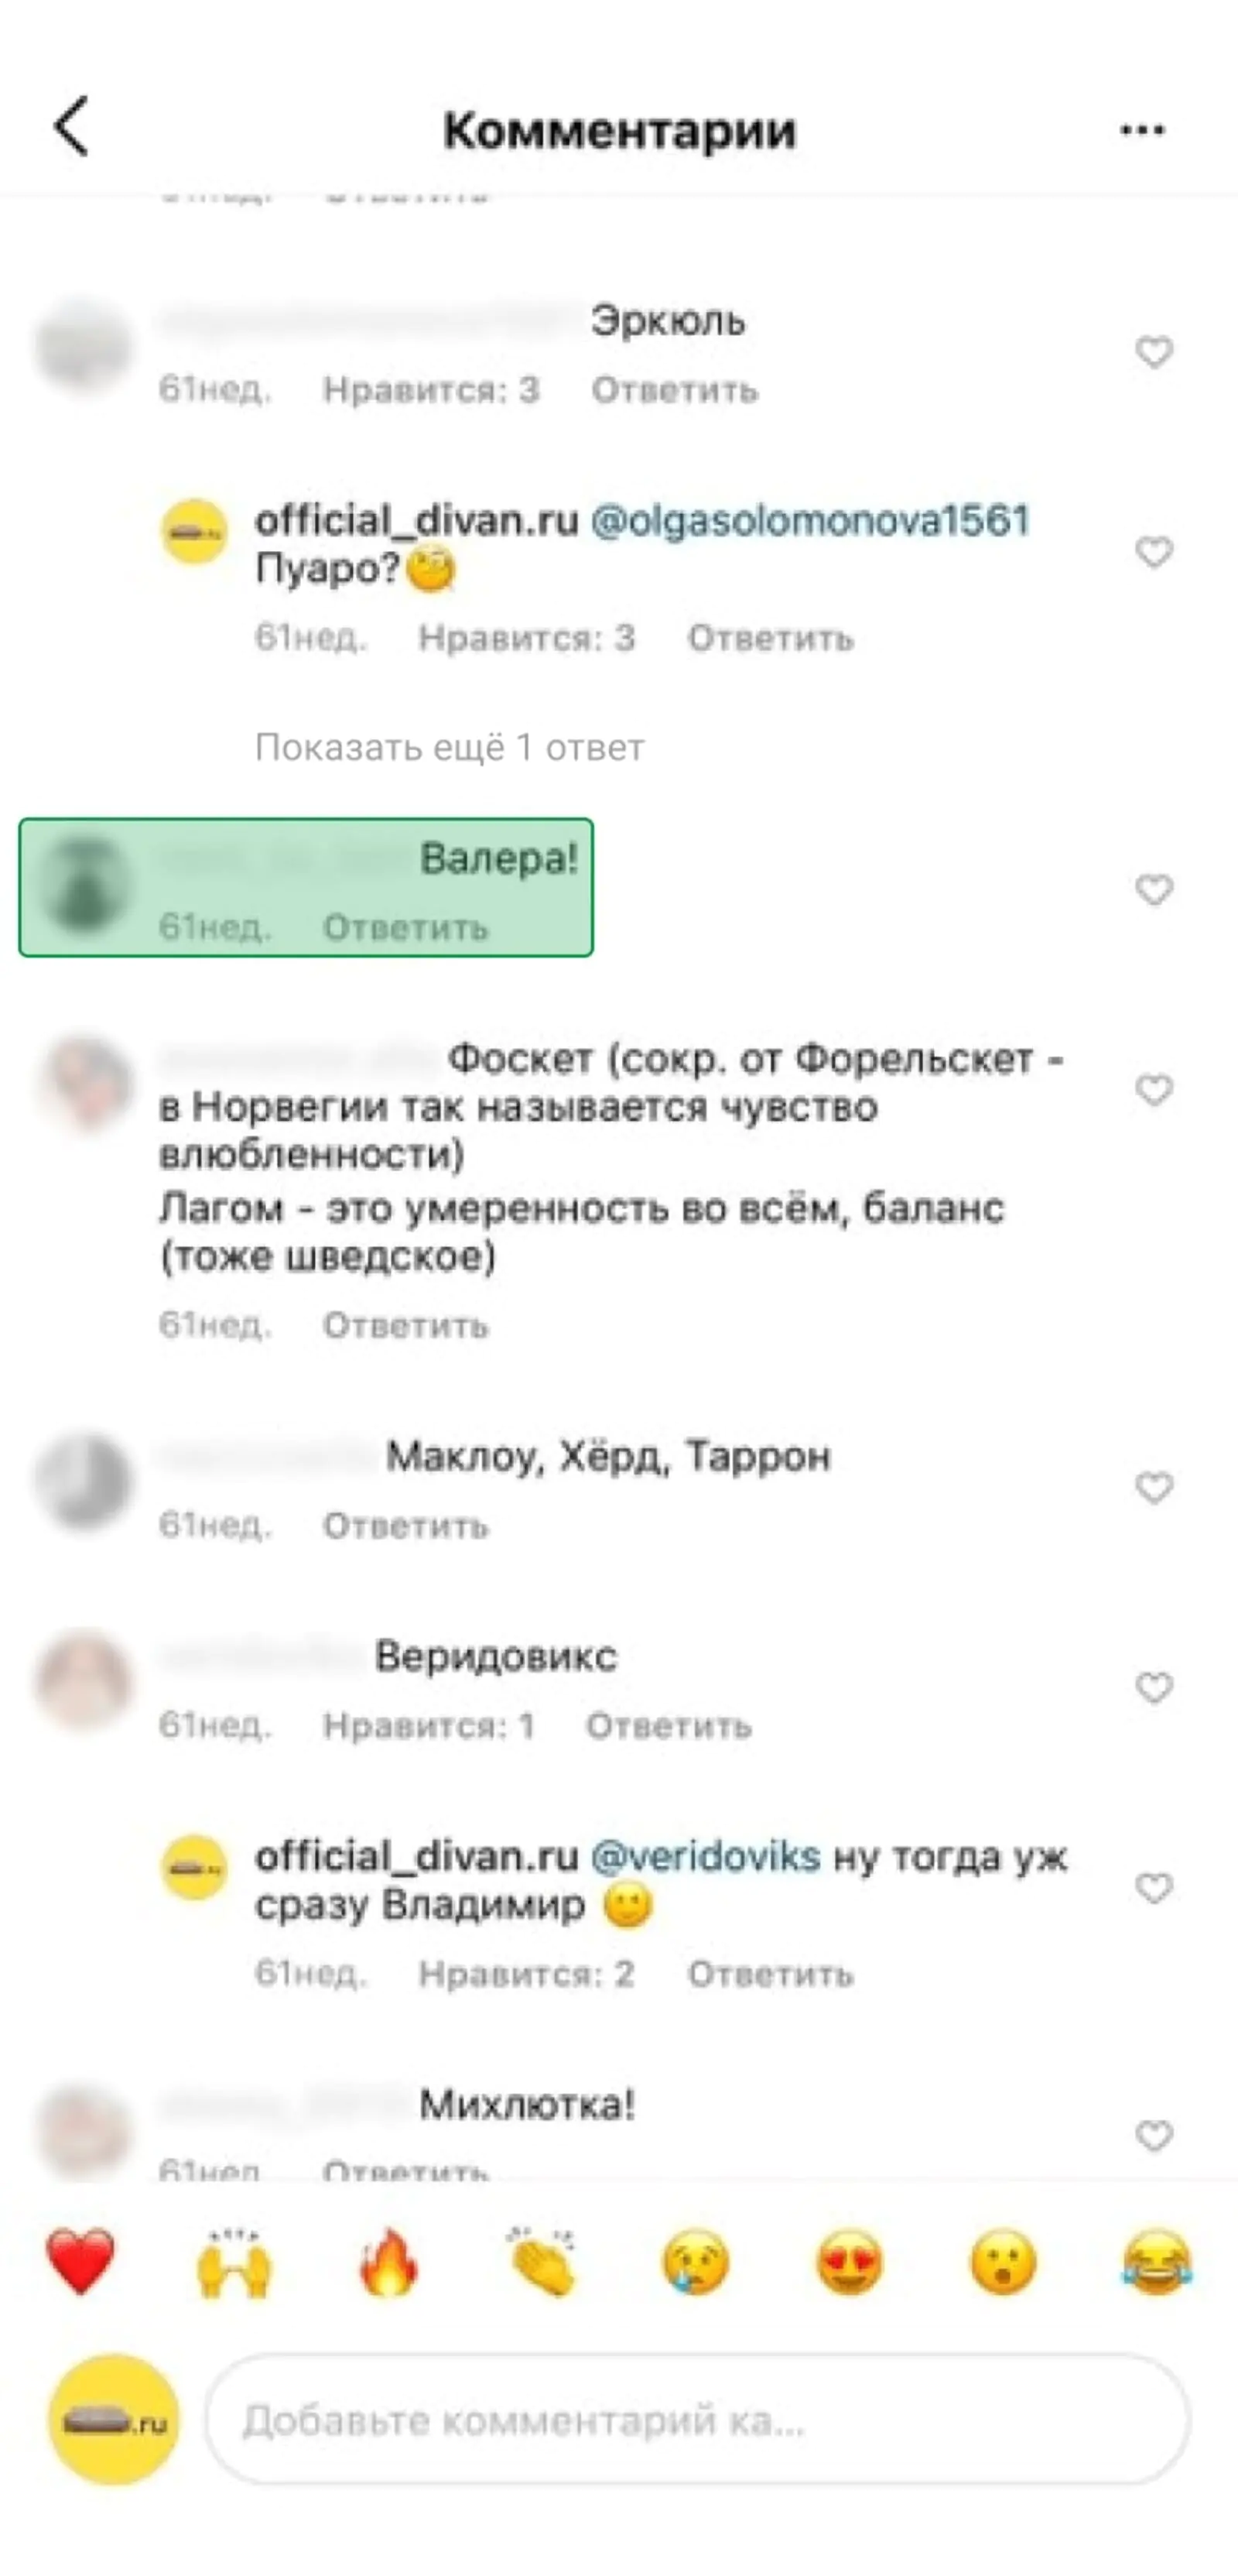This screenshot has width=1238, height=2576.
Task: Tap the red heart emoji reaction
Action: tap(81, 2262)
